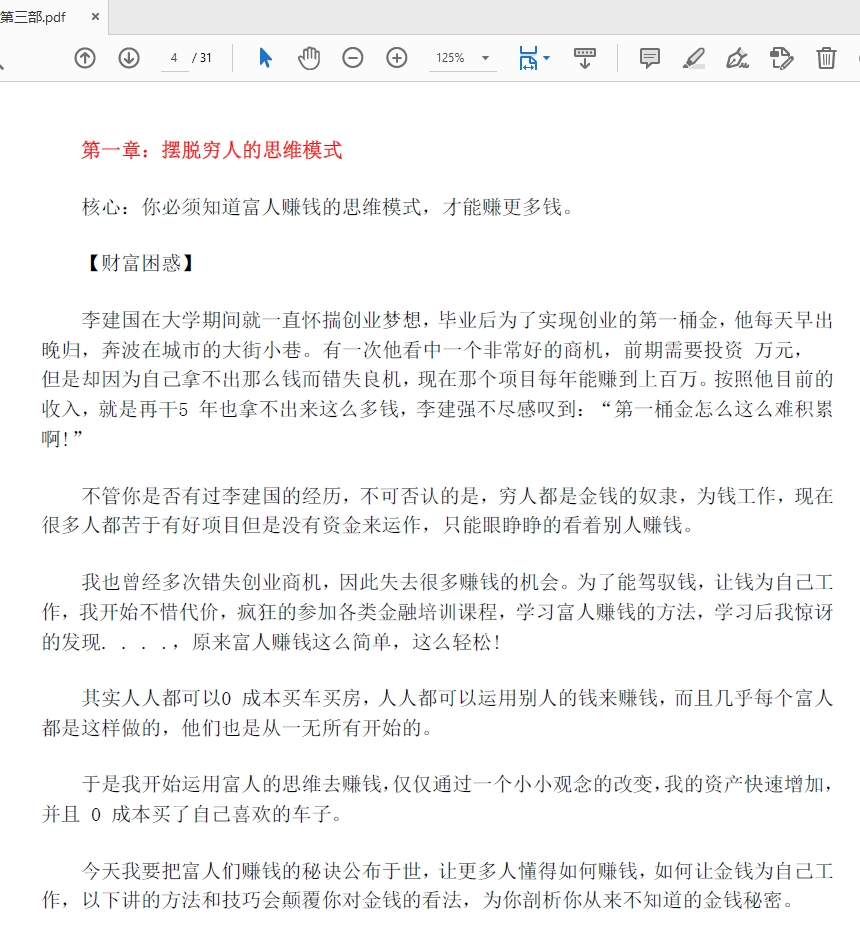Image resolution: width=860 pixels, height=937 pixels.
Task: Click the red chapter heading 第一章
Action: 211,151
